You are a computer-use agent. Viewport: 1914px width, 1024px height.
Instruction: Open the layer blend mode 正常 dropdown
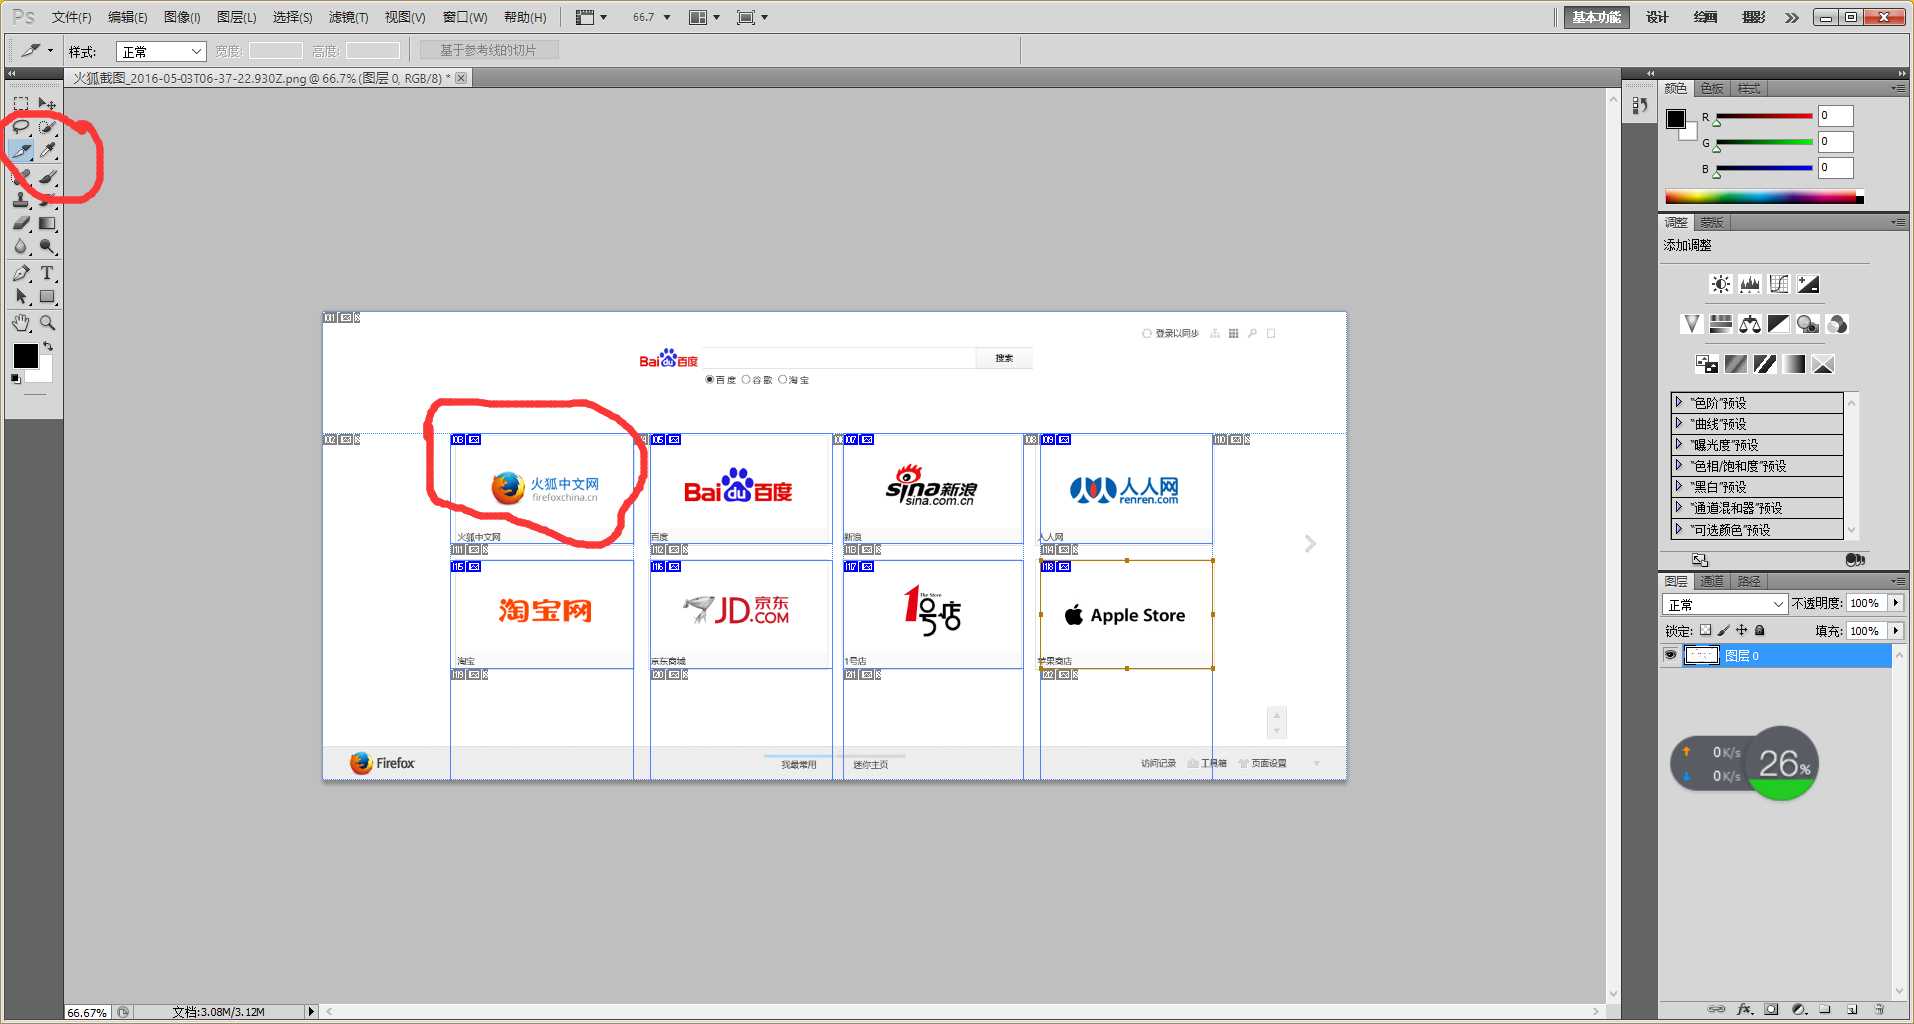(x=1725, y=604)
